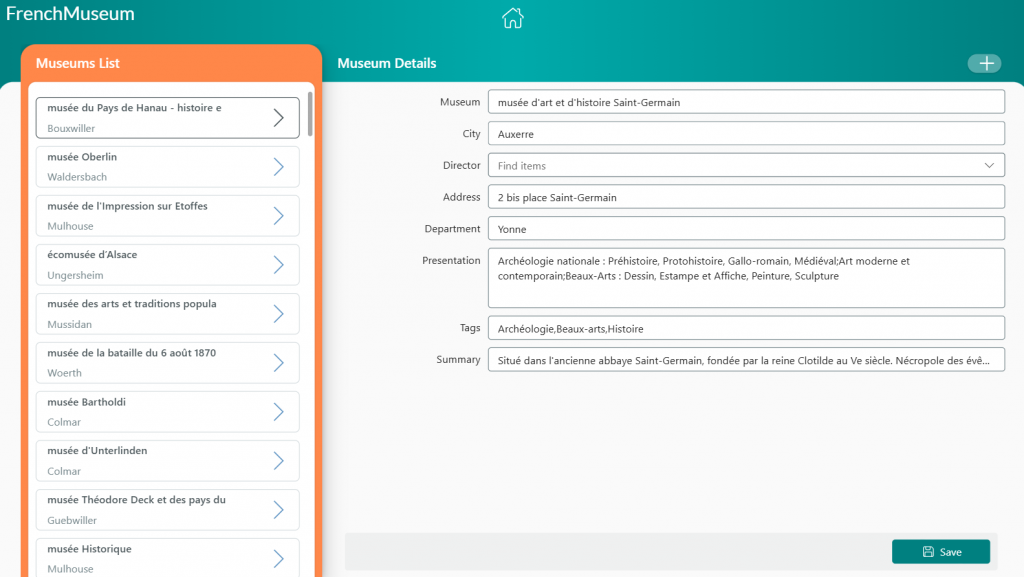Click chevron next to musée de l'Impression sur Etoffes
Image resolution: width=1024 pixels, height=577 pixels.
click(x=279, y=216)
